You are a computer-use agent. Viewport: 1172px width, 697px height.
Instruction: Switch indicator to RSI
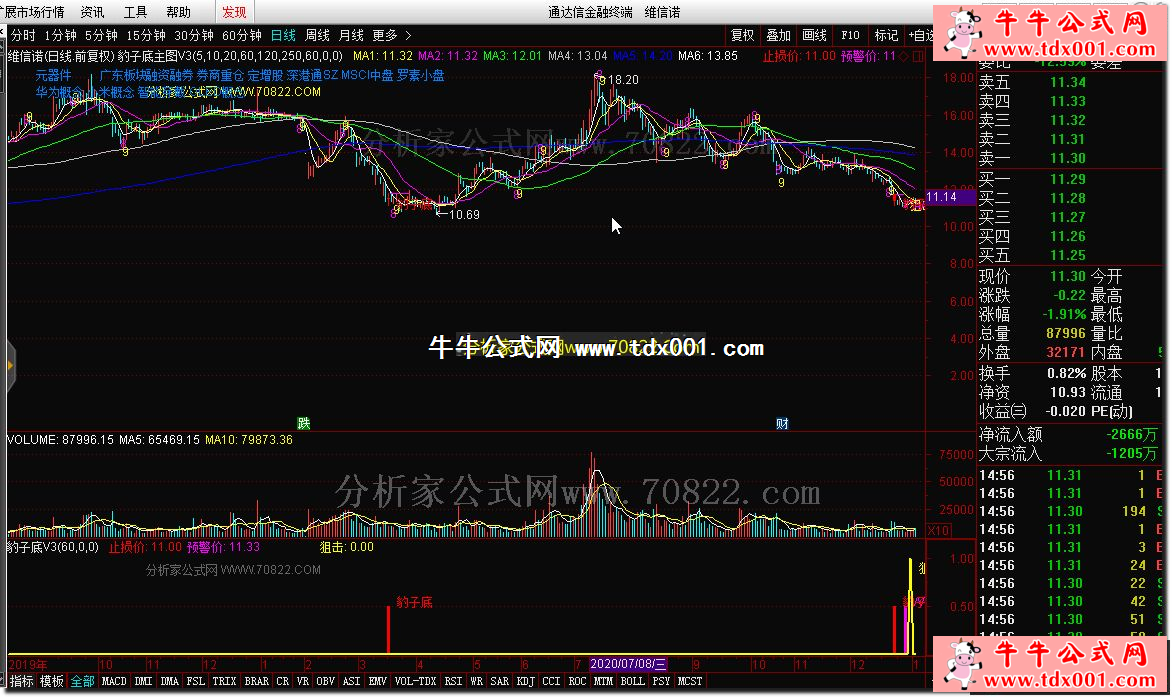453,681
